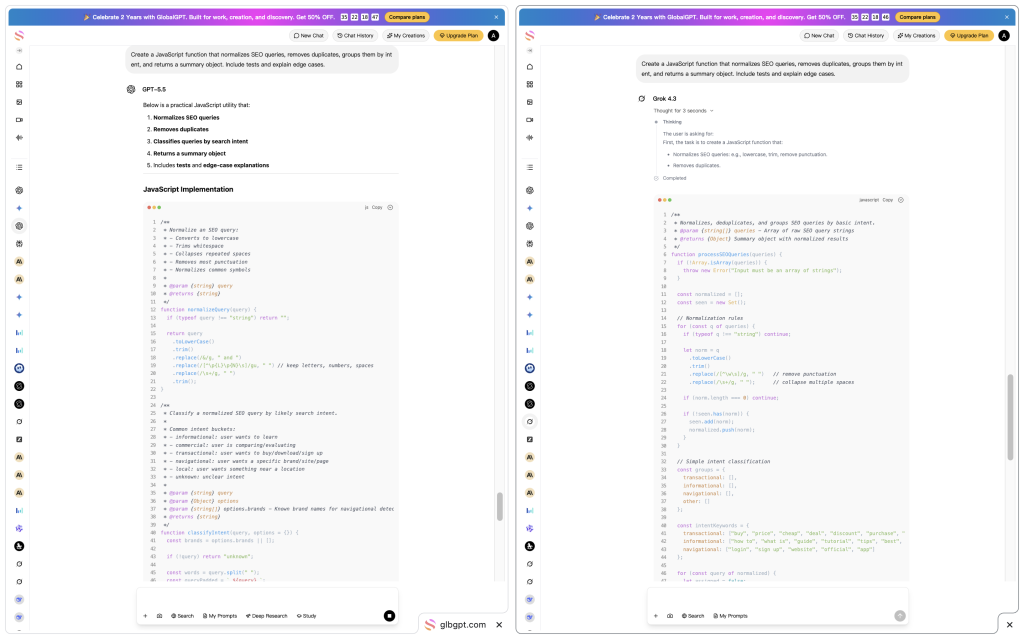
Task: Click left window vertical scrollbar thumb
Action: click(x=500, y=506)
